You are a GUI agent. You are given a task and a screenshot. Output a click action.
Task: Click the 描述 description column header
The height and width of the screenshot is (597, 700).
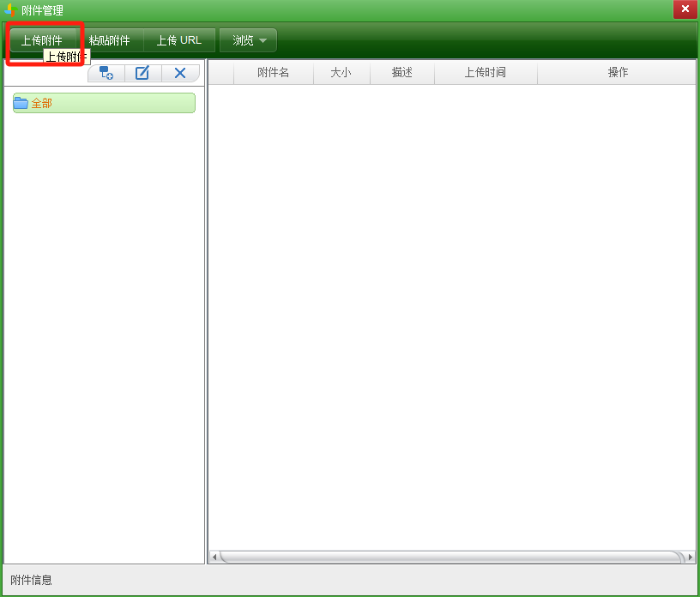pyautogui.click(x=402, y=73)
